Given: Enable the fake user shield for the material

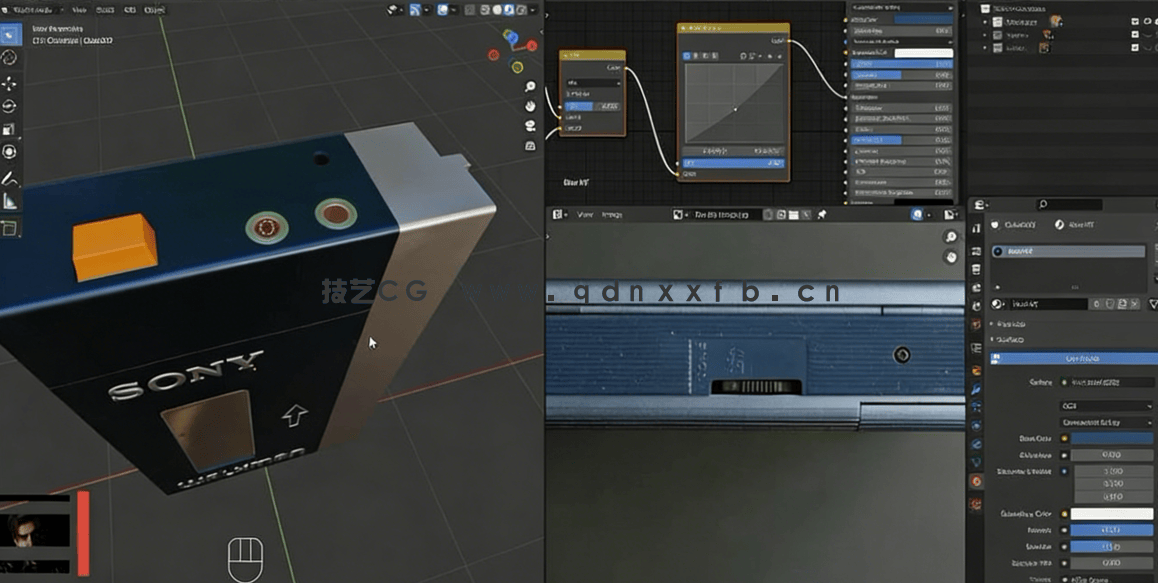Looking at the screenshot, I should (x=1109, y=303).
